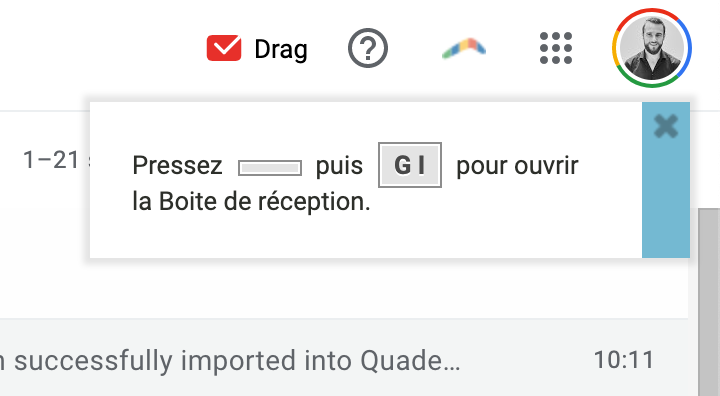The width and height of the screenshot is (720, 396).
Task: Click the text la Boite de réception
Action: (x=251, y=202)
